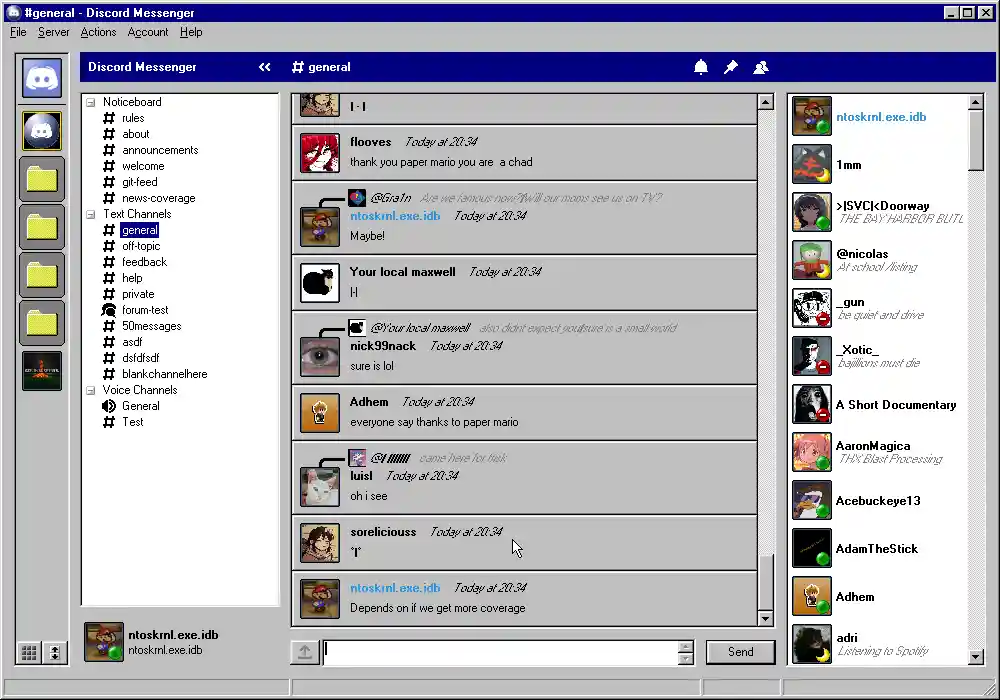Viewport: 1000px width, 700px height.
Task: Join the General voice channel speaker icon
Action: point(110,406)
